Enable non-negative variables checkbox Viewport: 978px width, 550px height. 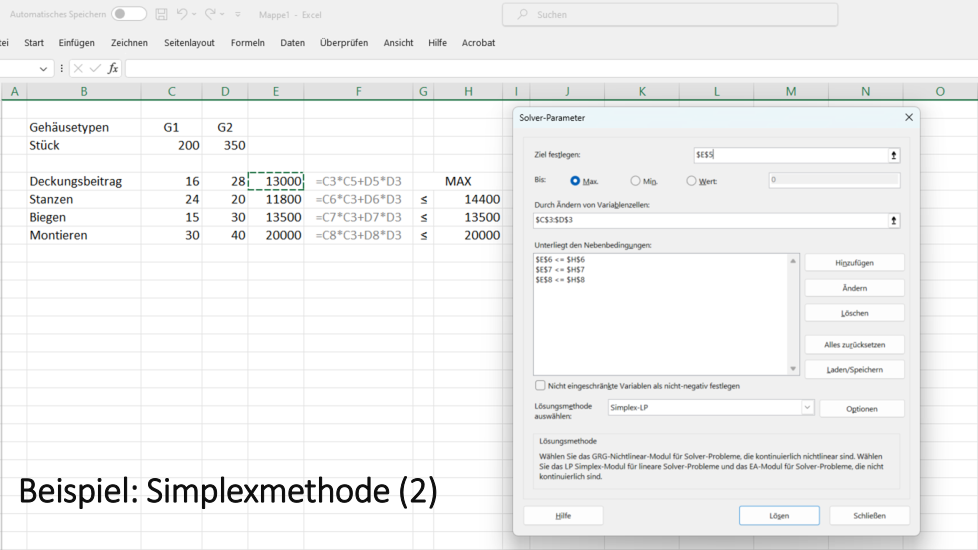(541, 385)
